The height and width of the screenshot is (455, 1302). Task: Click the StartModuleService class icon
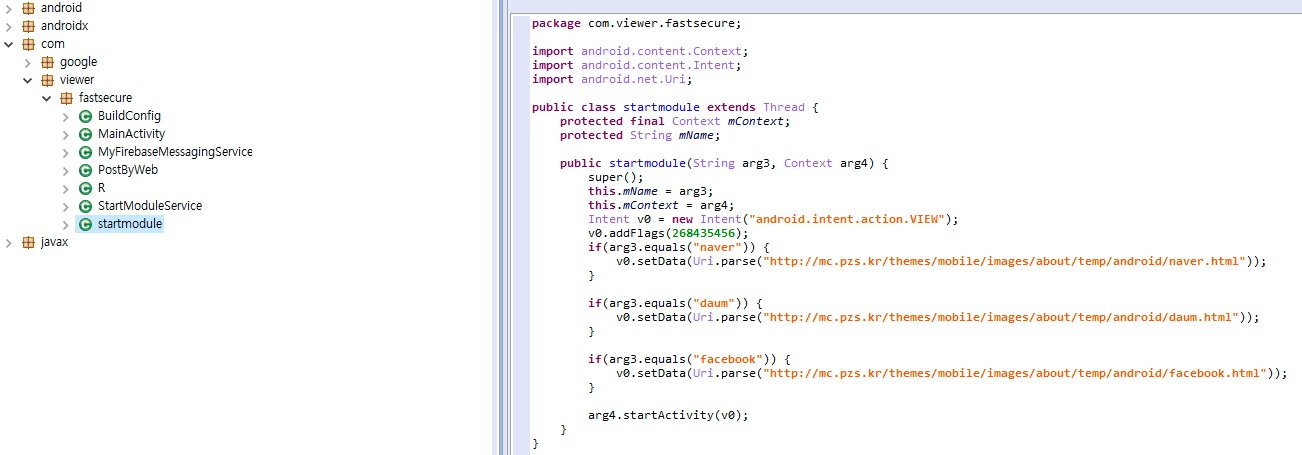coord(85,206)
